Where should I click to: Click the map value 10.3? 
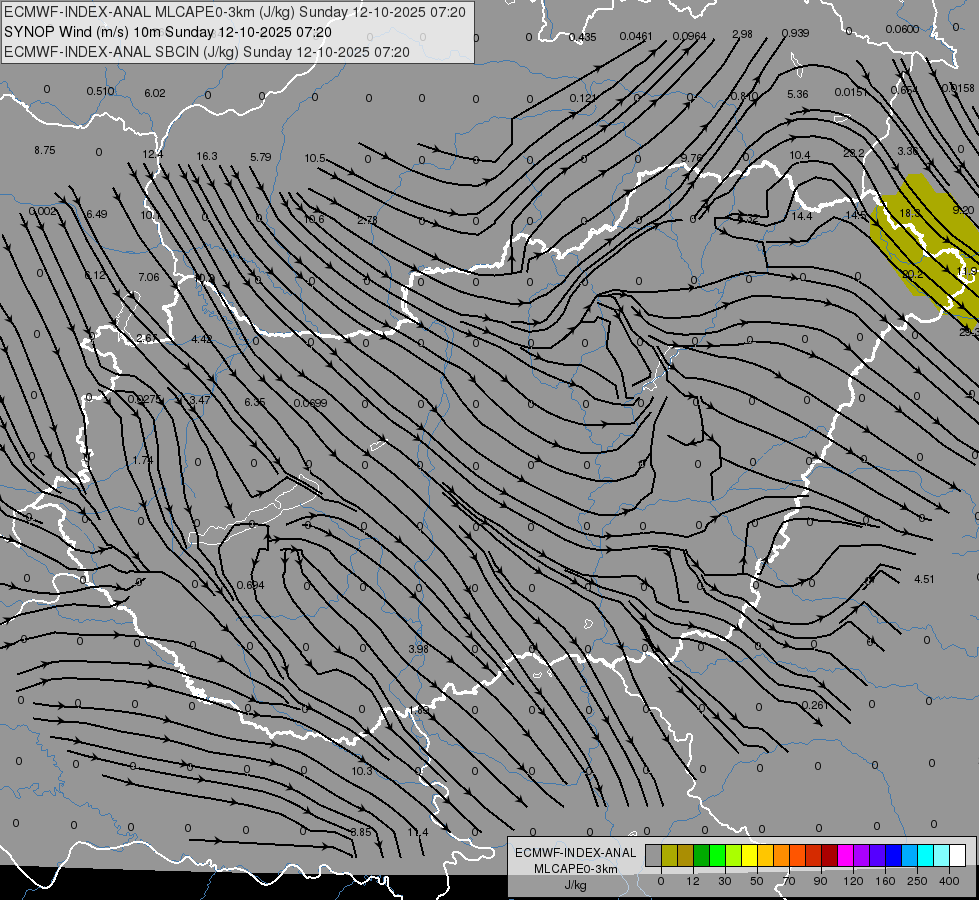(362, 771)
